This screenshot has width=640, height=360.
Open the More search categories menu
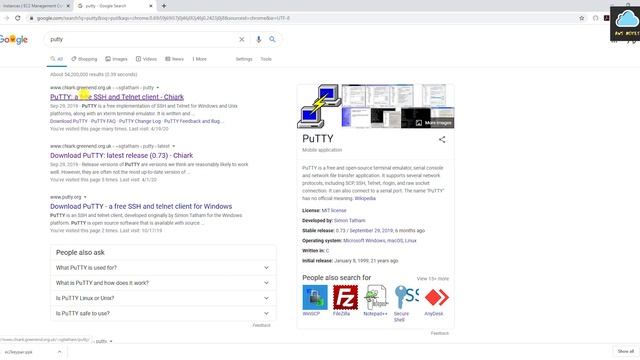tap(200, 59)
